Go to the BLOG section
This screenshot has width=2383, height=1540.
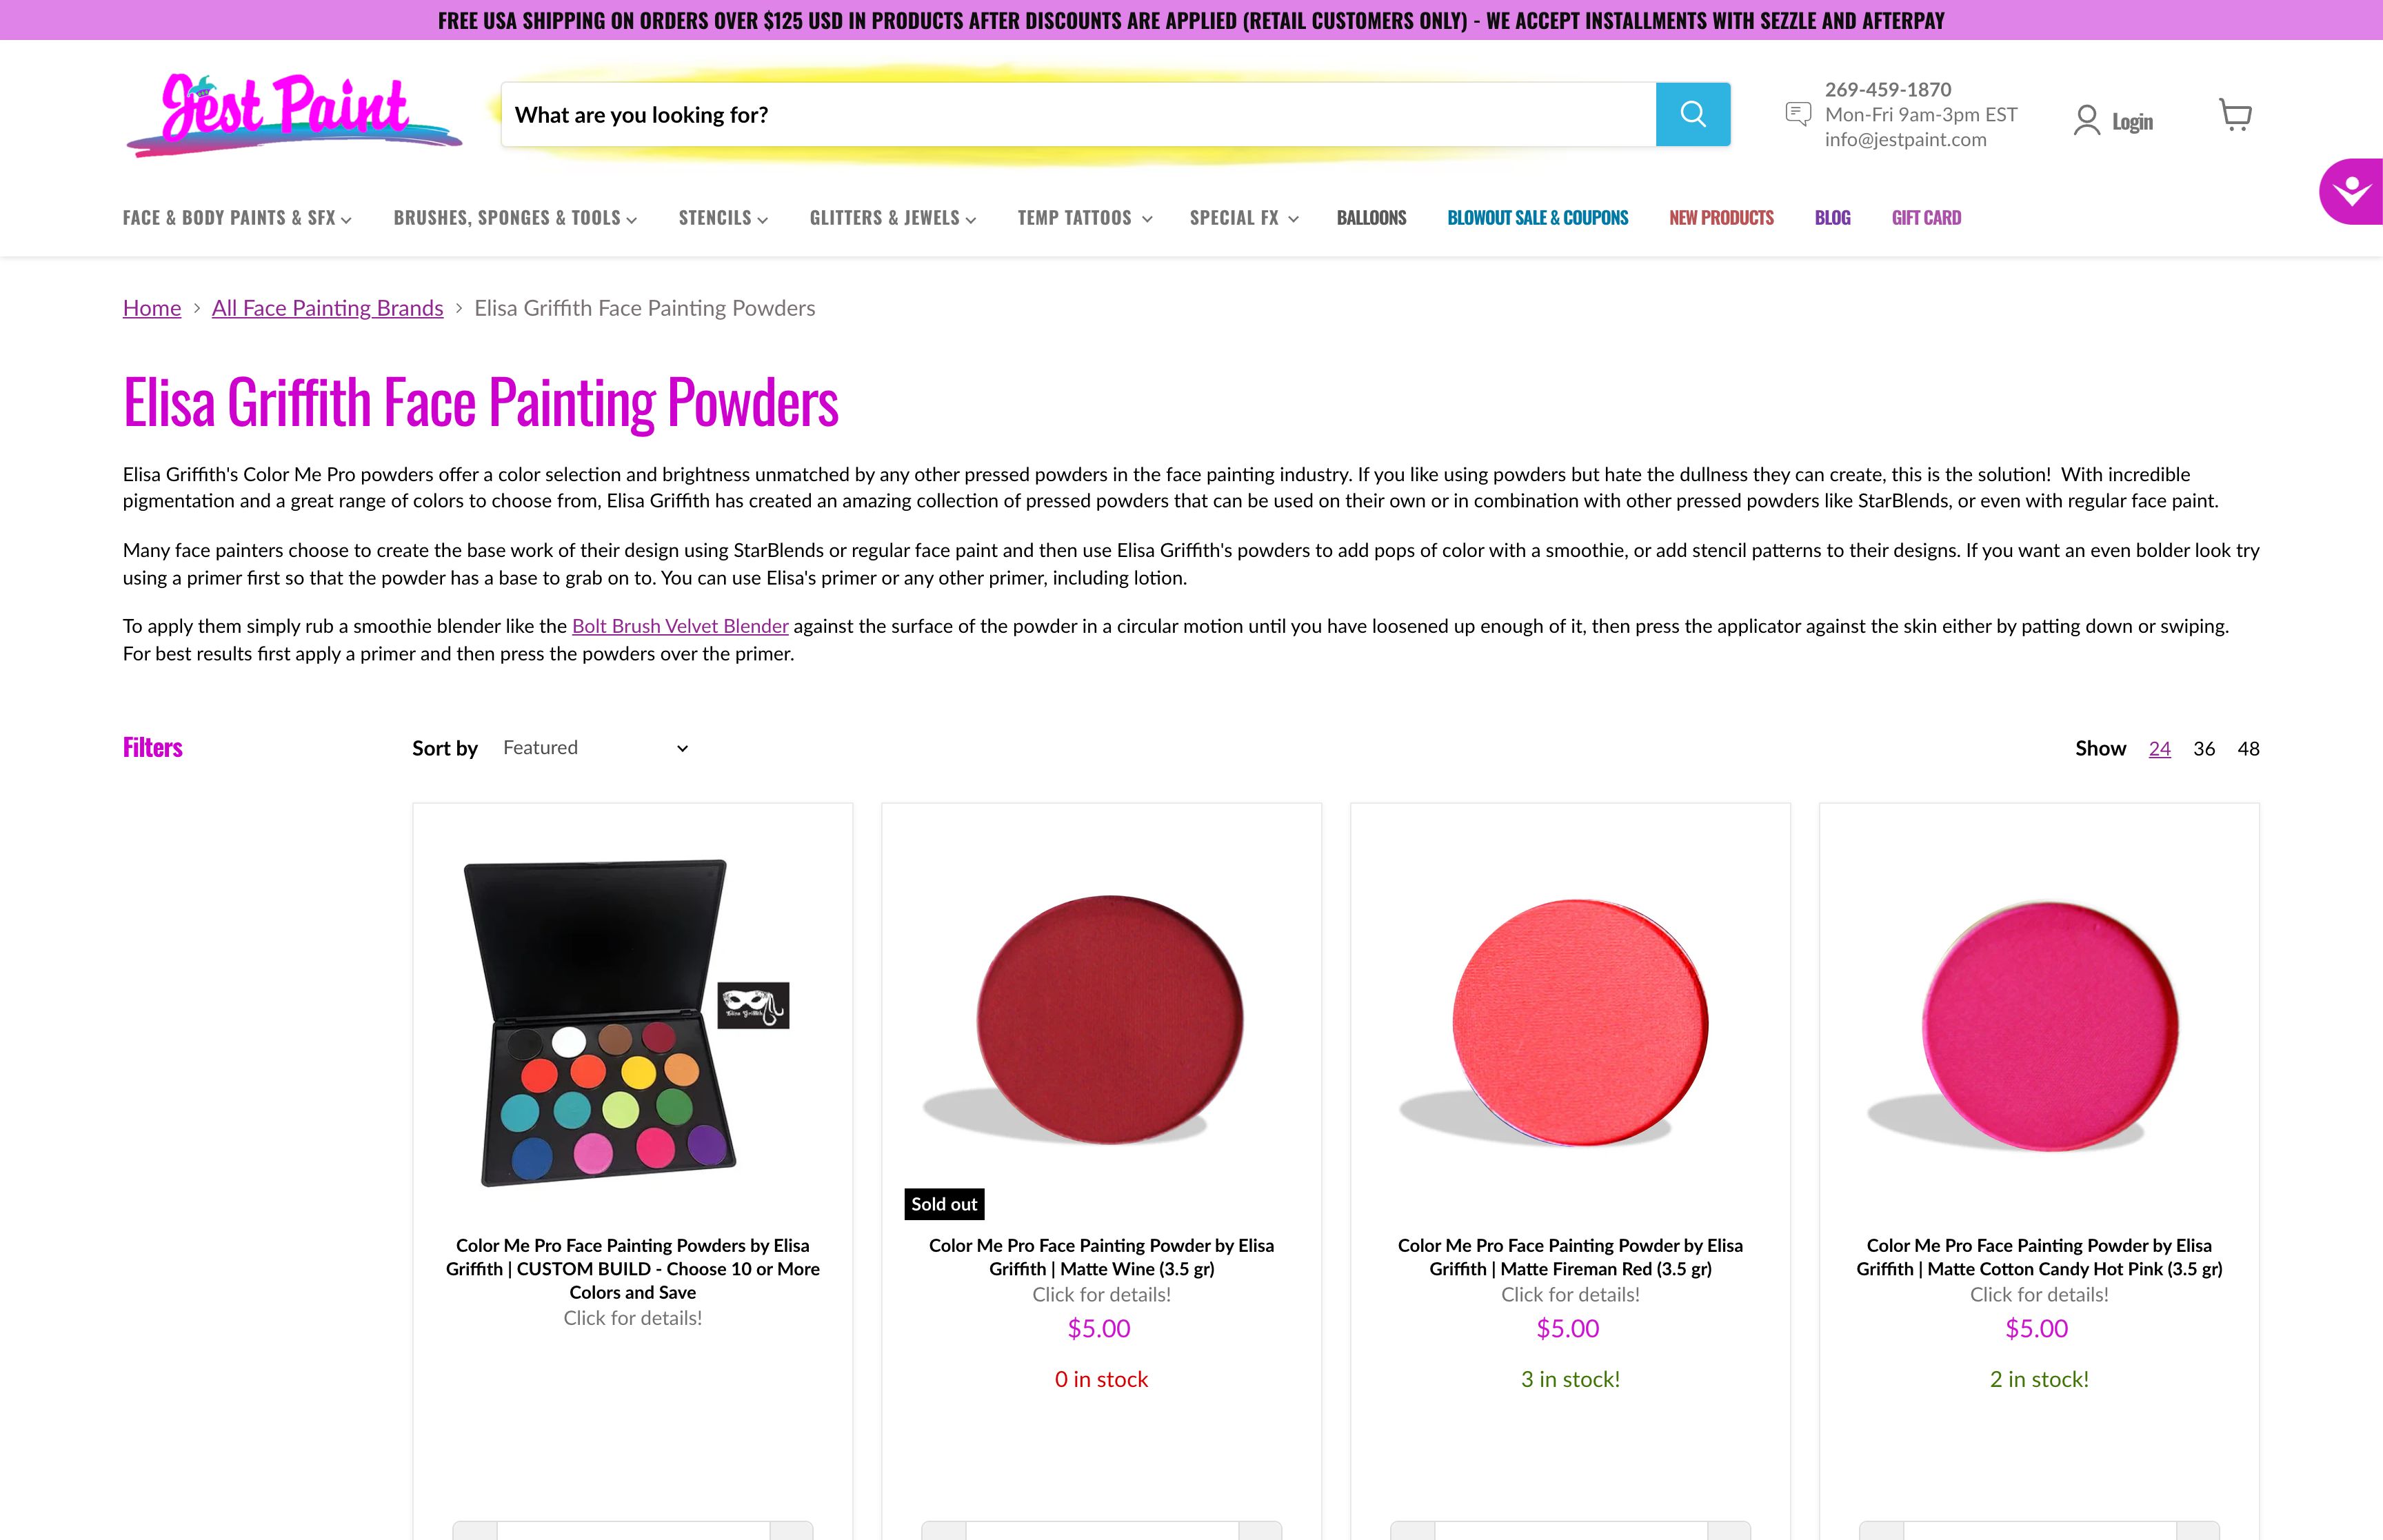(1832, 217)
